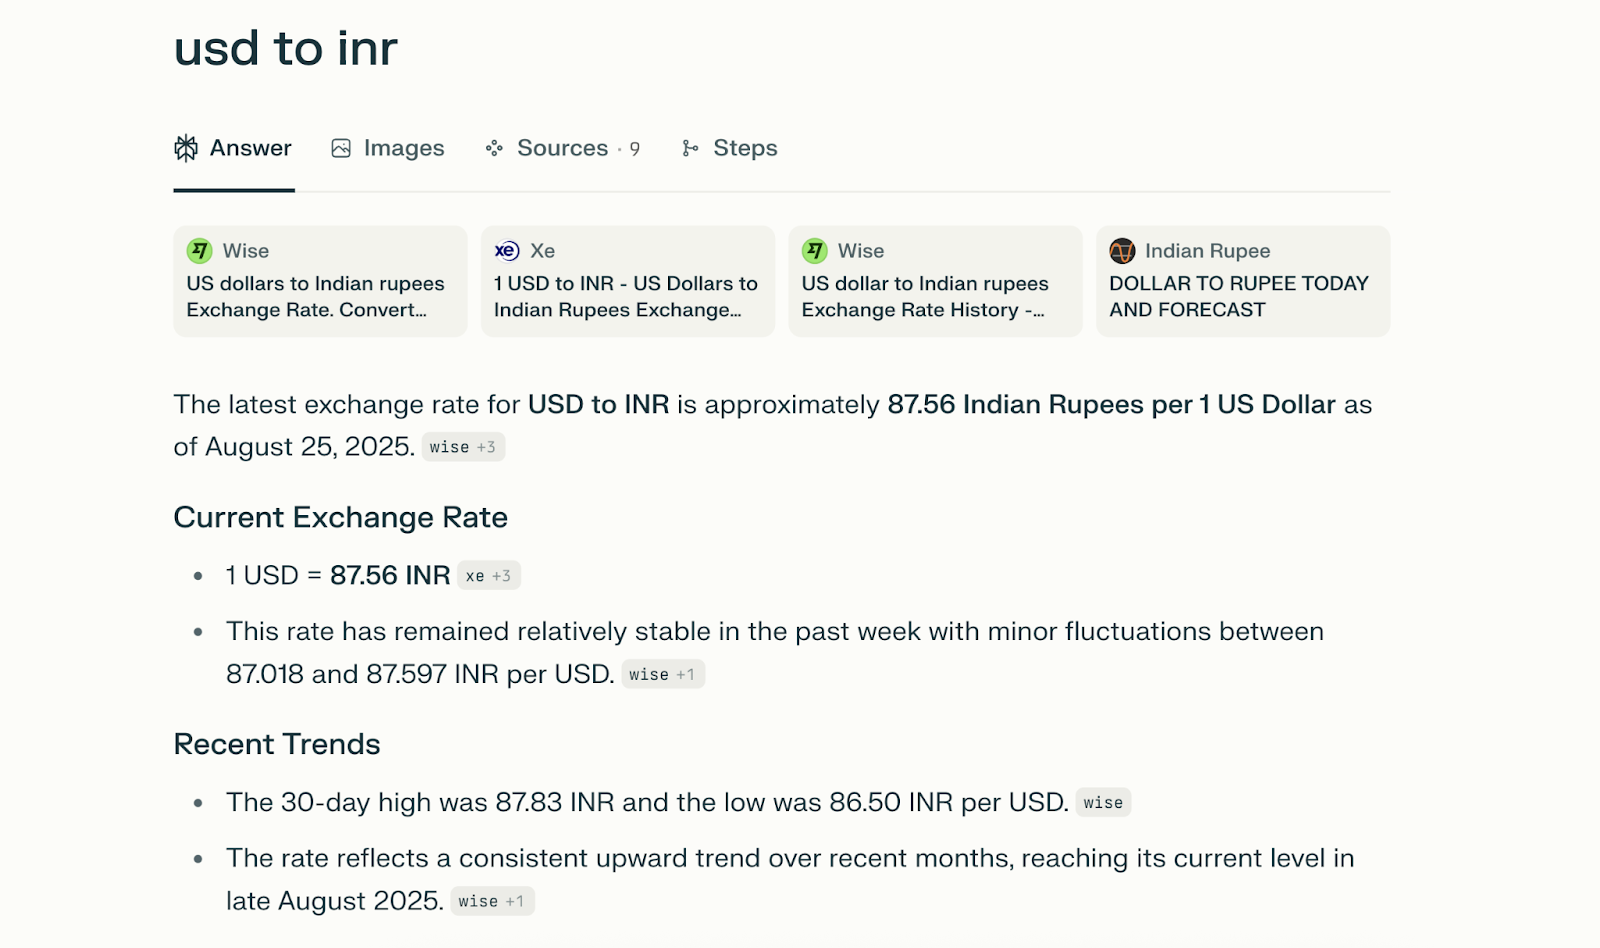Click the first Wise logo icon
The image size is (1600, 948).
tap(200, 250)
